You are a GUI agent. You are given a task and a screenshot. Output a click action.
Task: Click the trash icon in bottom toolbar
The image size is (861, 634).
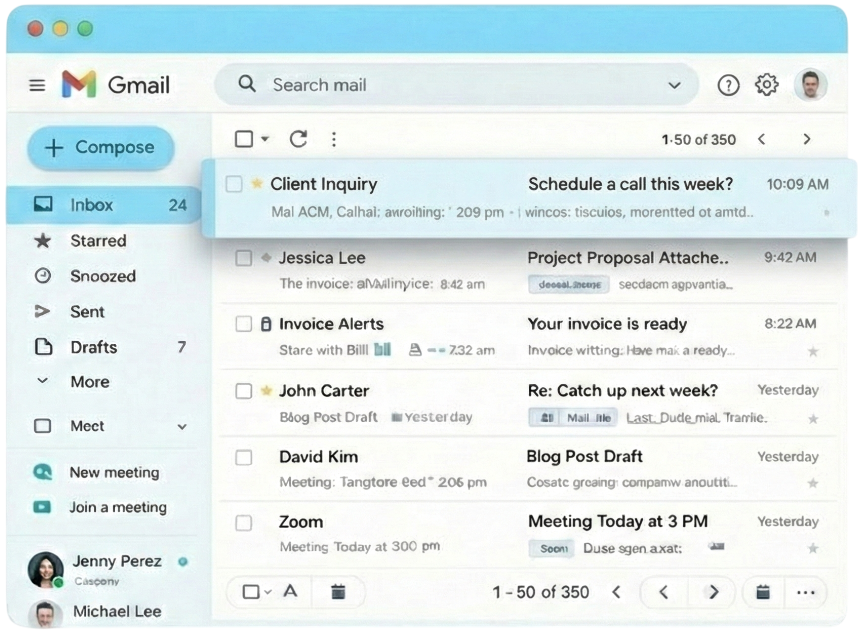(338, 592)
